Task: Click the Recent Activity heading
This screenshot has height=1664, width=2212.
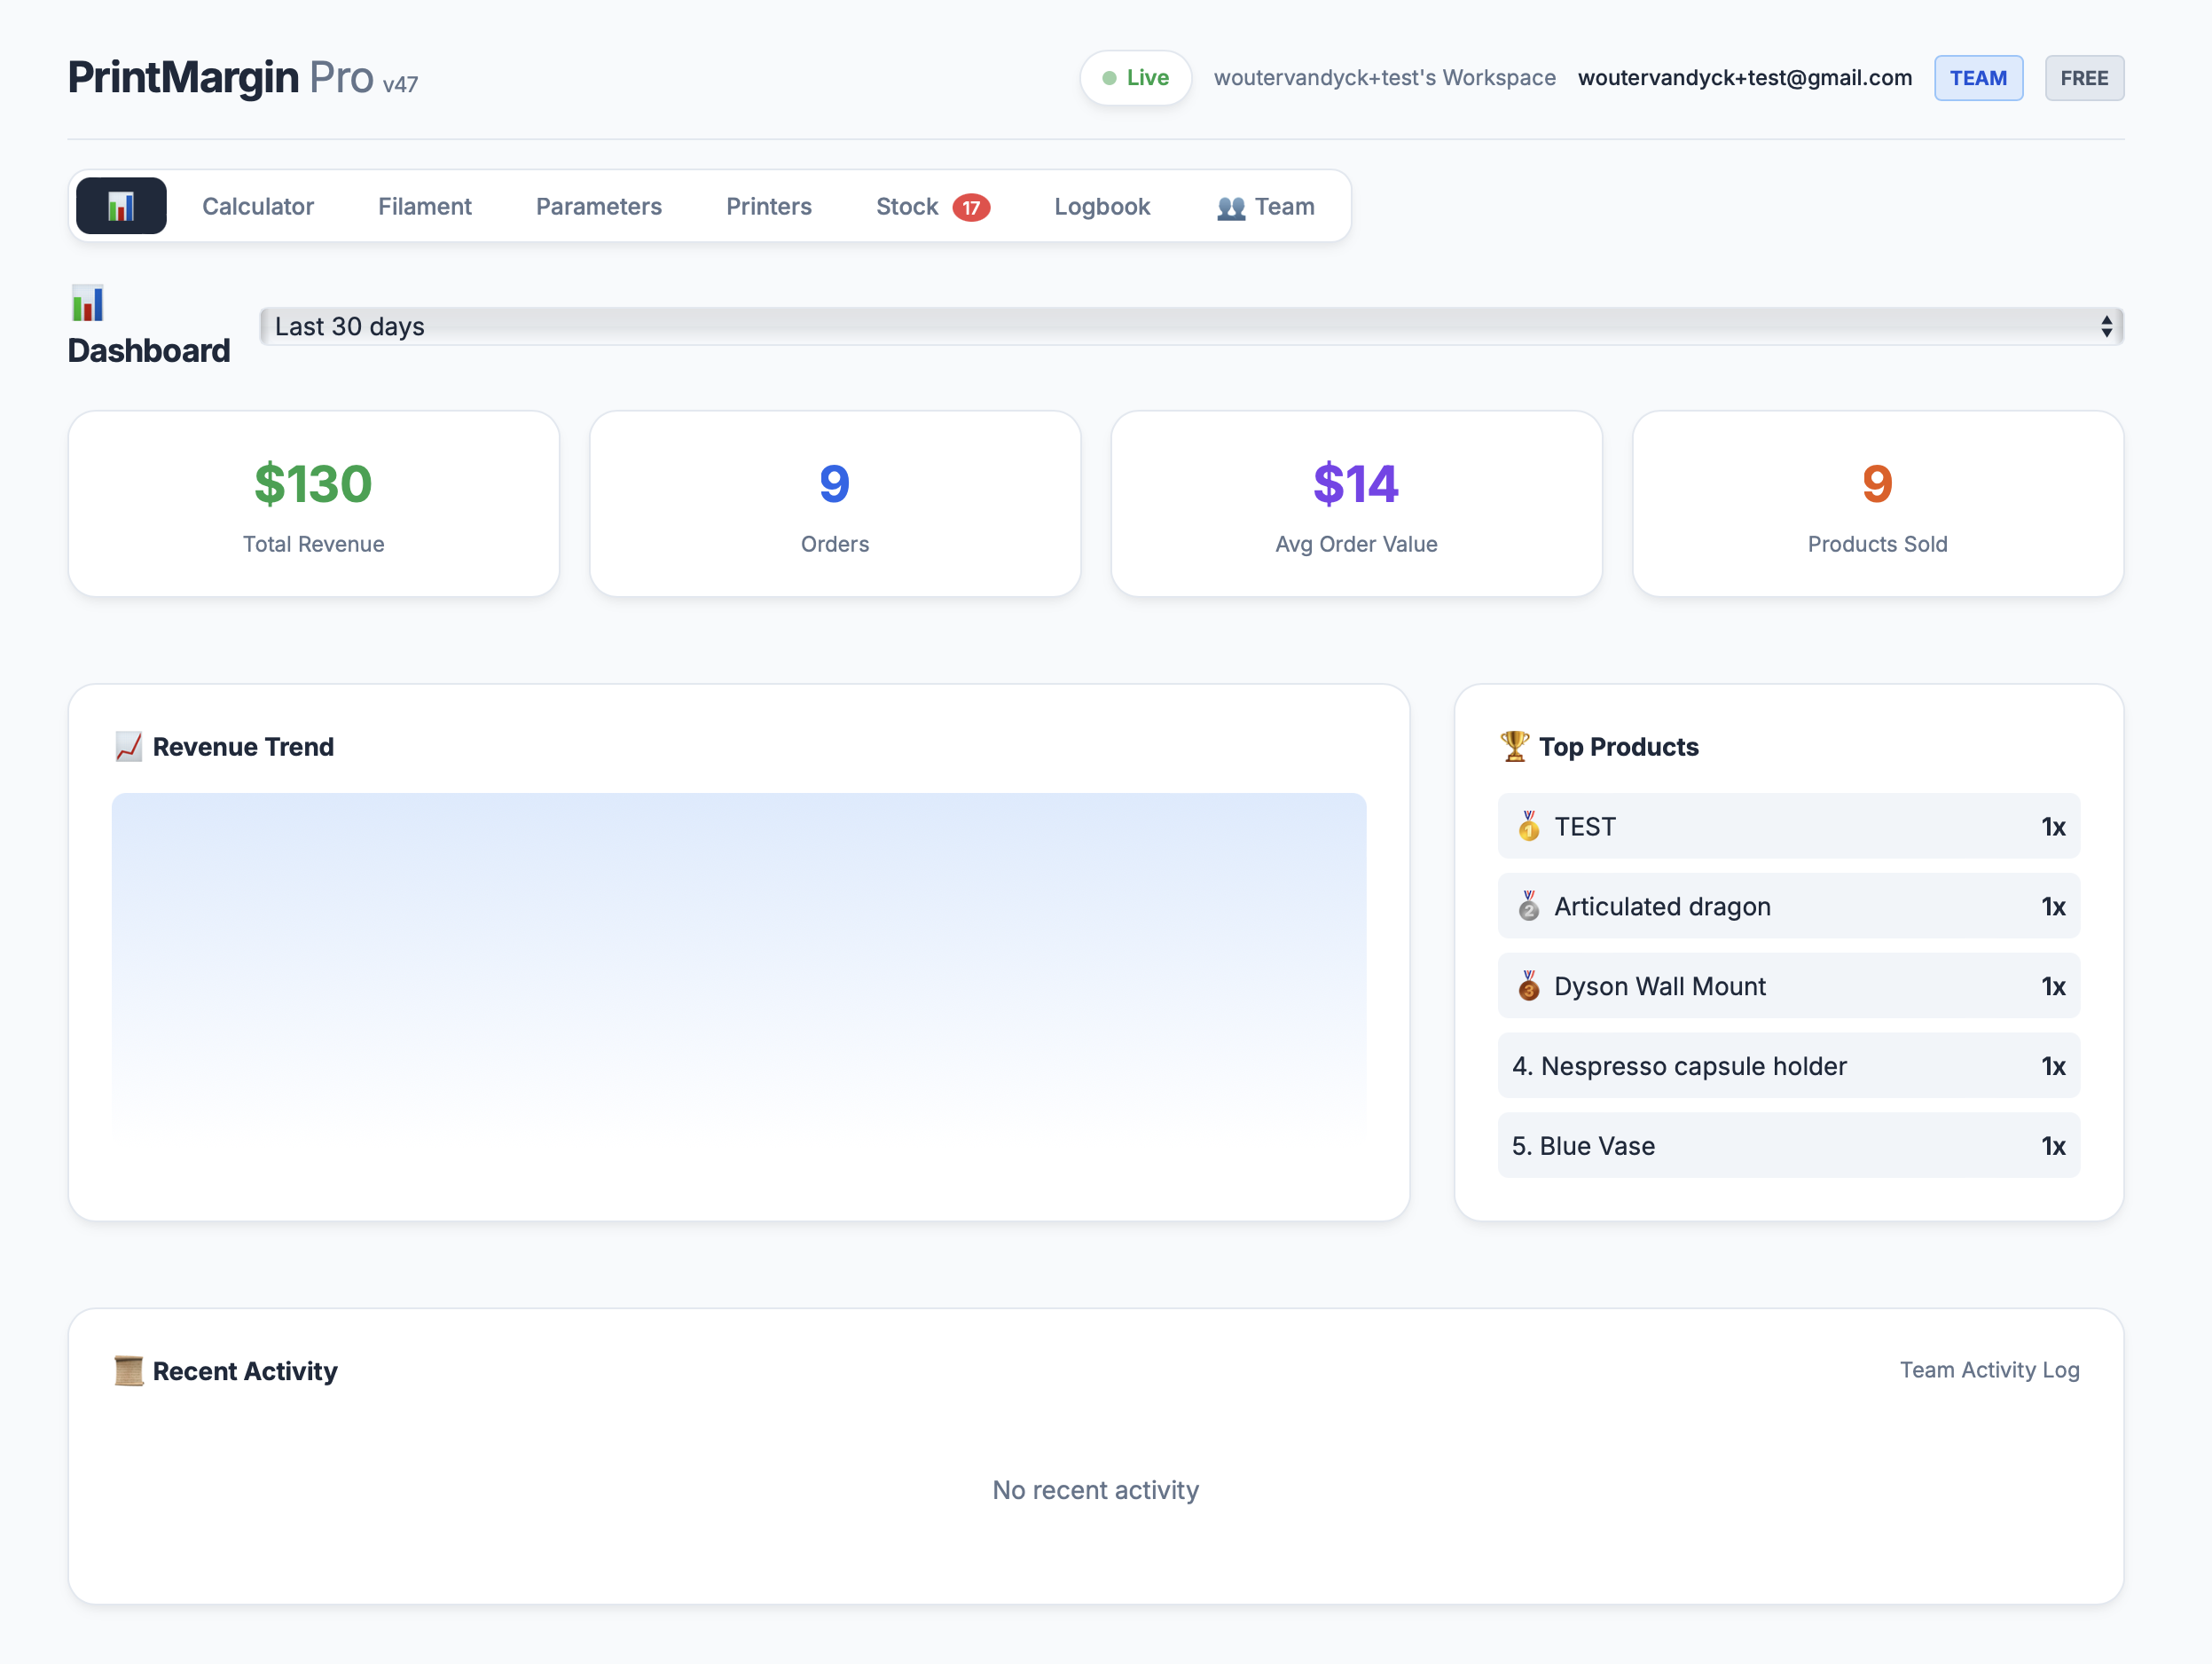Action: (245, 1371)
